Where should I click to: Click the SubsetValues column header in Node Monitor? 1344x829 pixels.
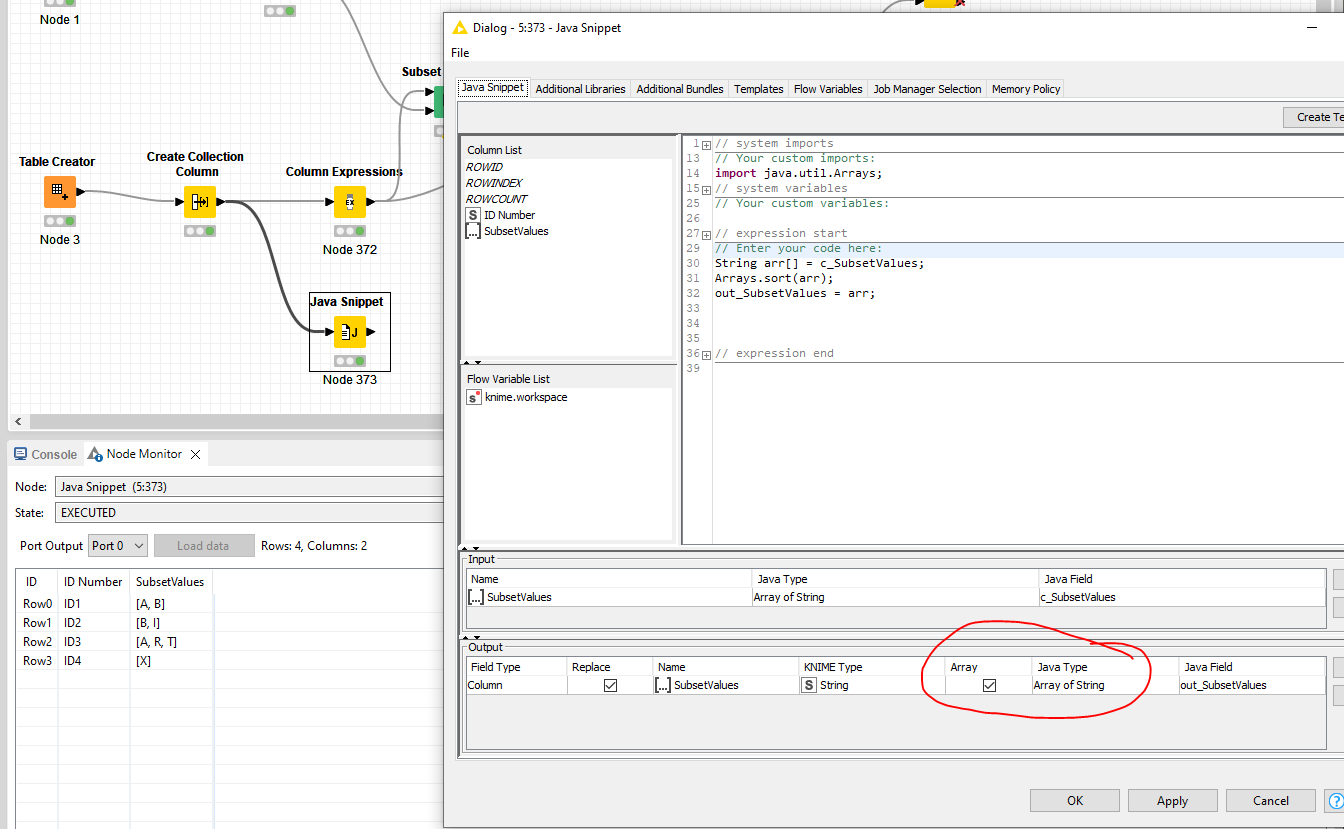[x=170, y=581]
